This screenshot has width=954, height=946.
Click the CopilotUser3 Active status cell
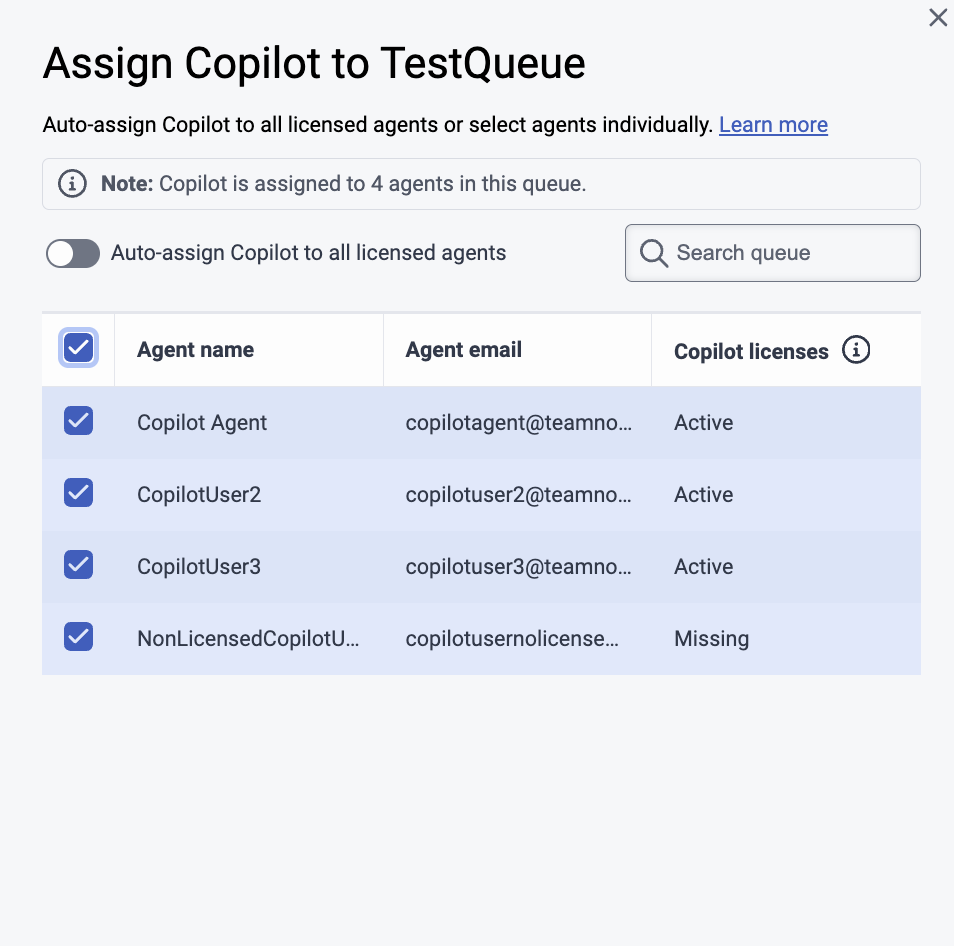tap(703, 567)
